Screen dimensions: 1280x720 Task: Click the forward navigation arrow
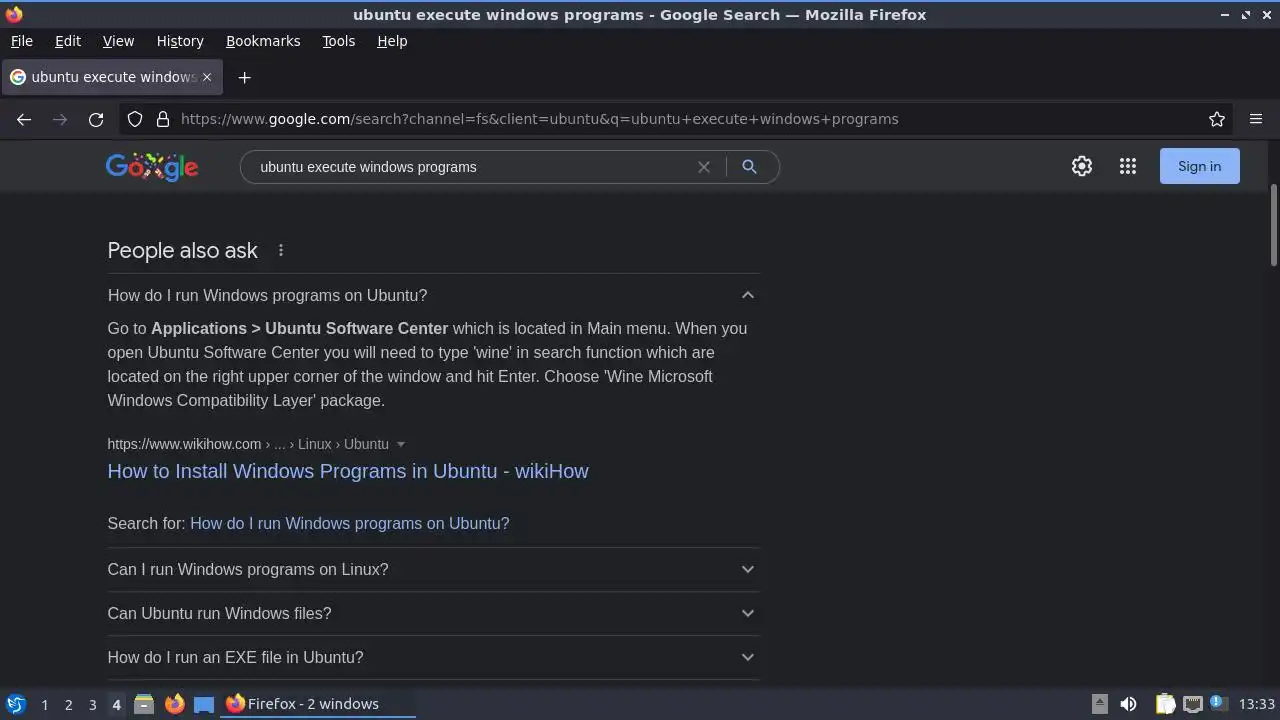[60, 119]
